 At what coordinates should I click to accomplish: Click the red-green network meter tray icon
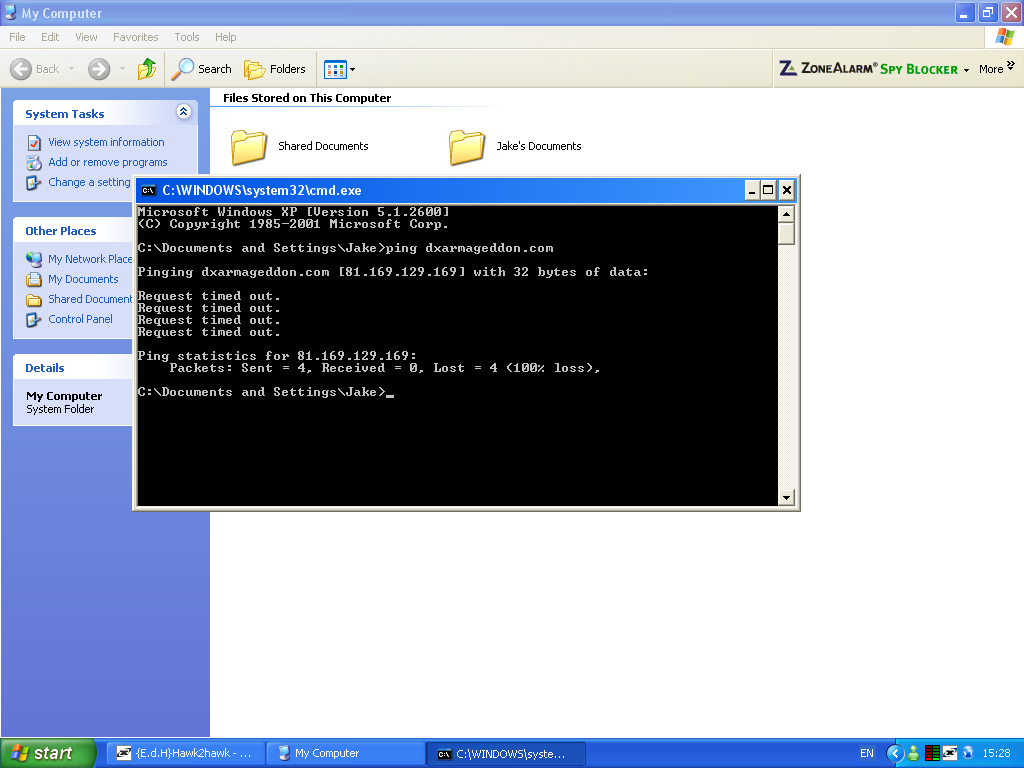click(932, 753)
